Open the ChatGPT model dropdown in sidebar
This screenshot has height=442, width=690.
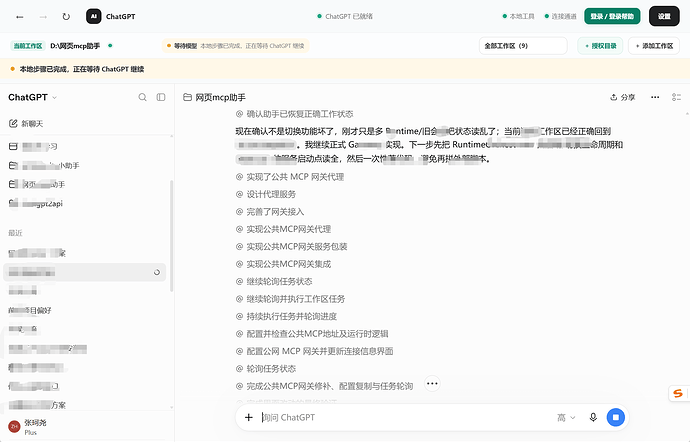pyautogui.click(x=33, y=97)
